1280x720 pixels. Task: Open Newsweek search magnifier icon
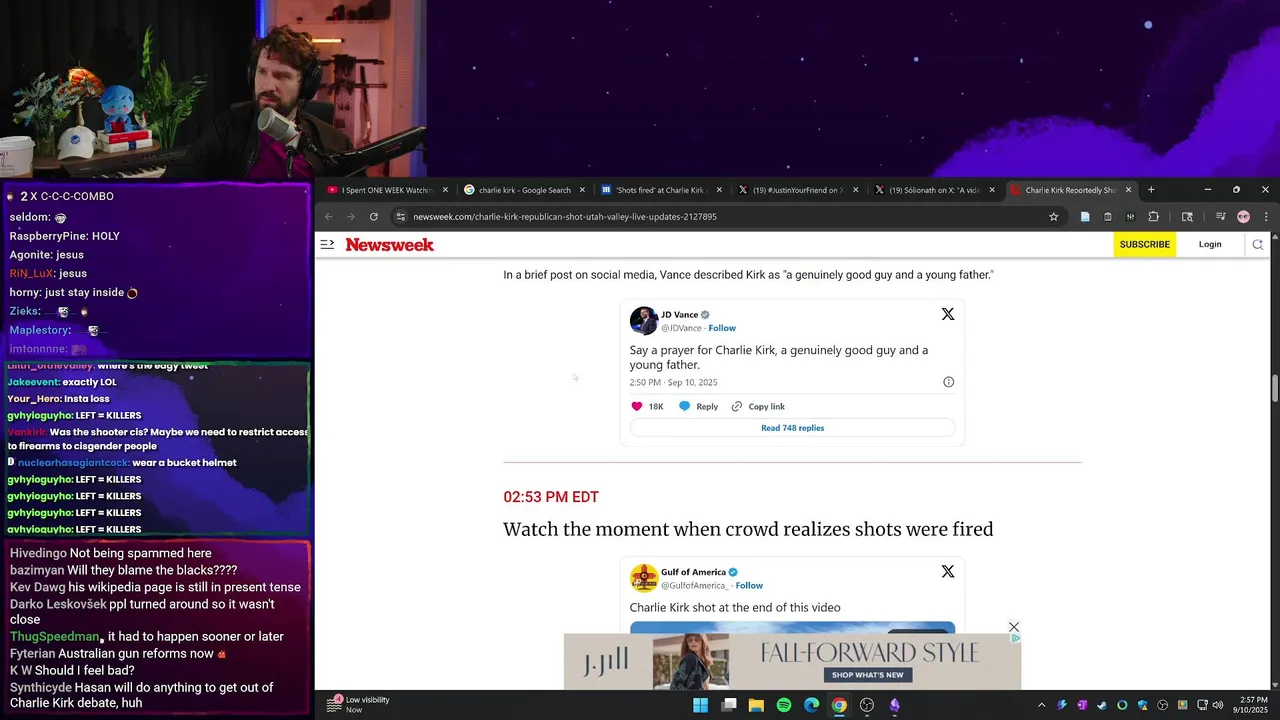[x=1258, y=244]
